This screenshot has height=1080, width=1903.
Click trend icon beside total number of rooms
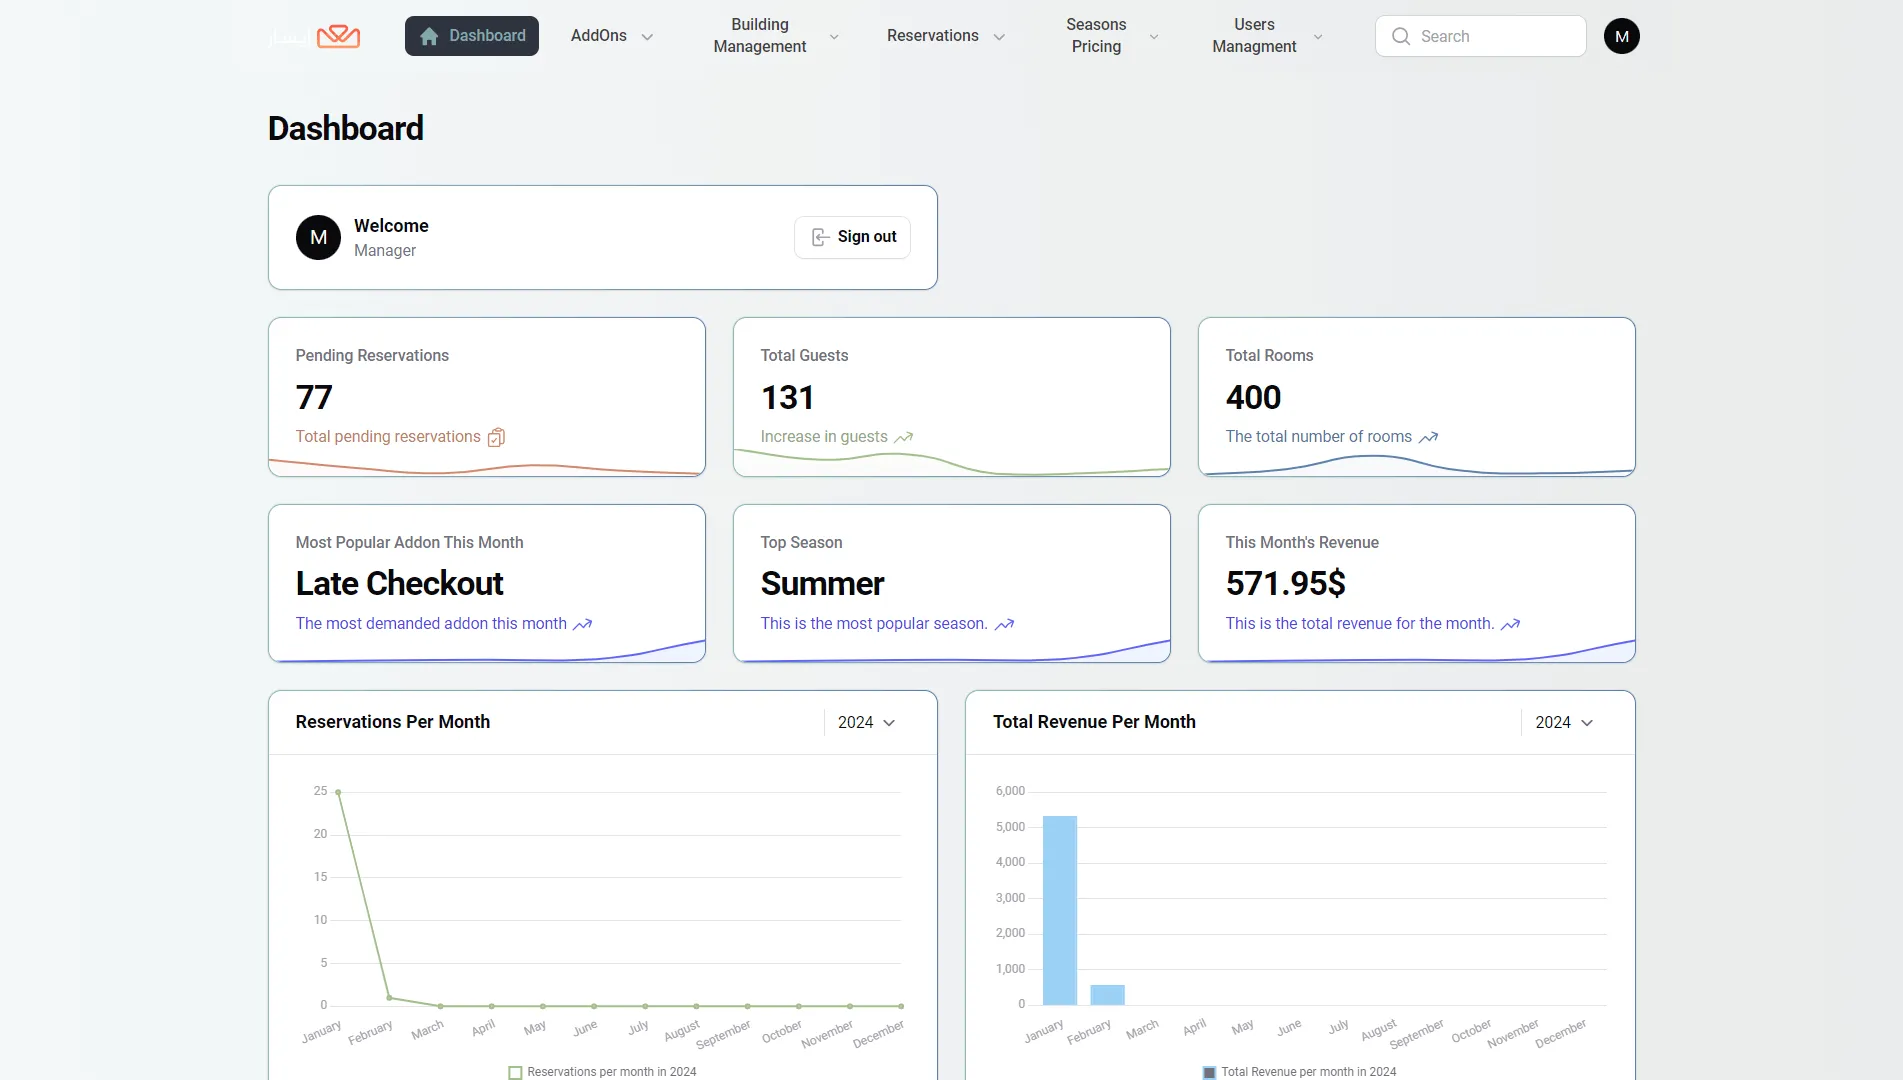pos(1428,437)
